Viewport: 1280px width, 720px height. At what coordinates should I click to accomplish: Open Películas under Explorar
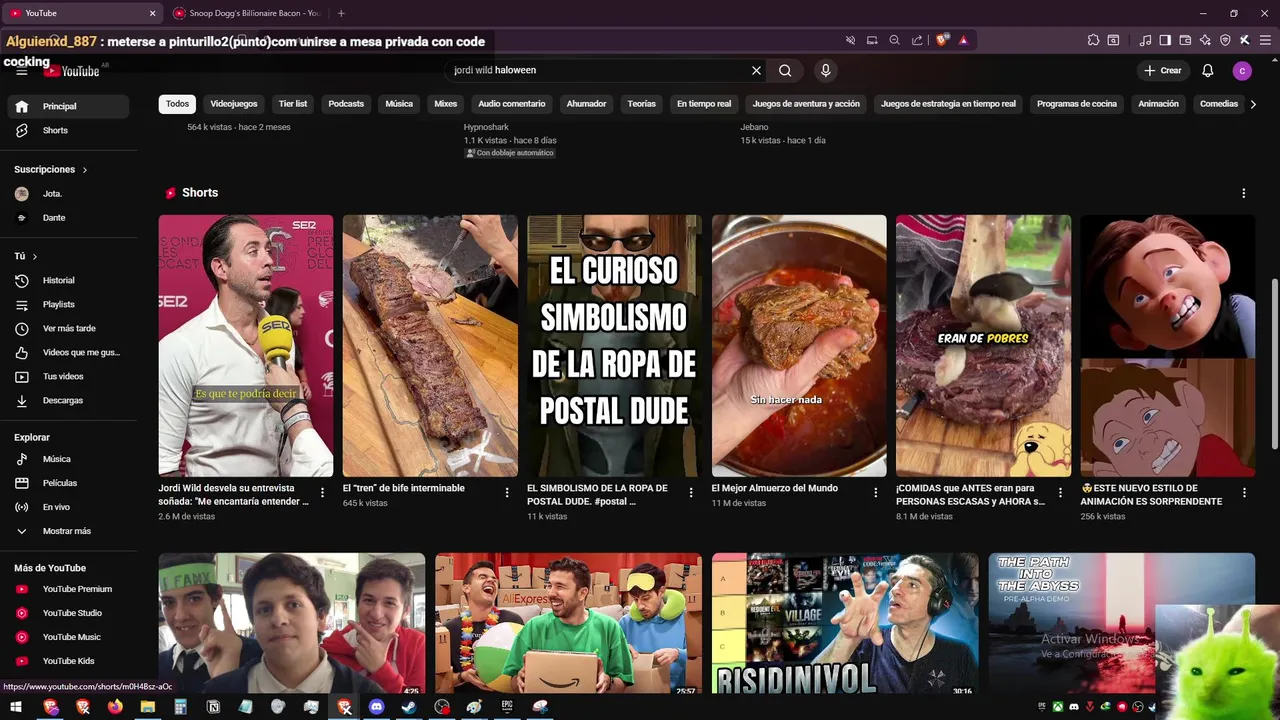(68, 483)
